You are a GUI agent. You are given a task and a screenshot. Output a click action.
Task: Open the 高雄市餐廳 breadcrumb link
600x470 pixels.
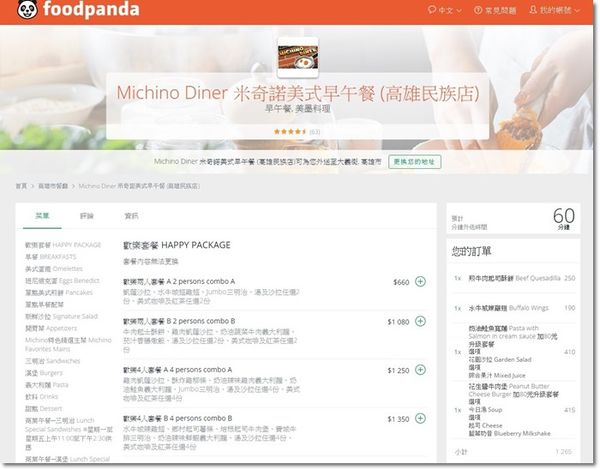[53, 186]
